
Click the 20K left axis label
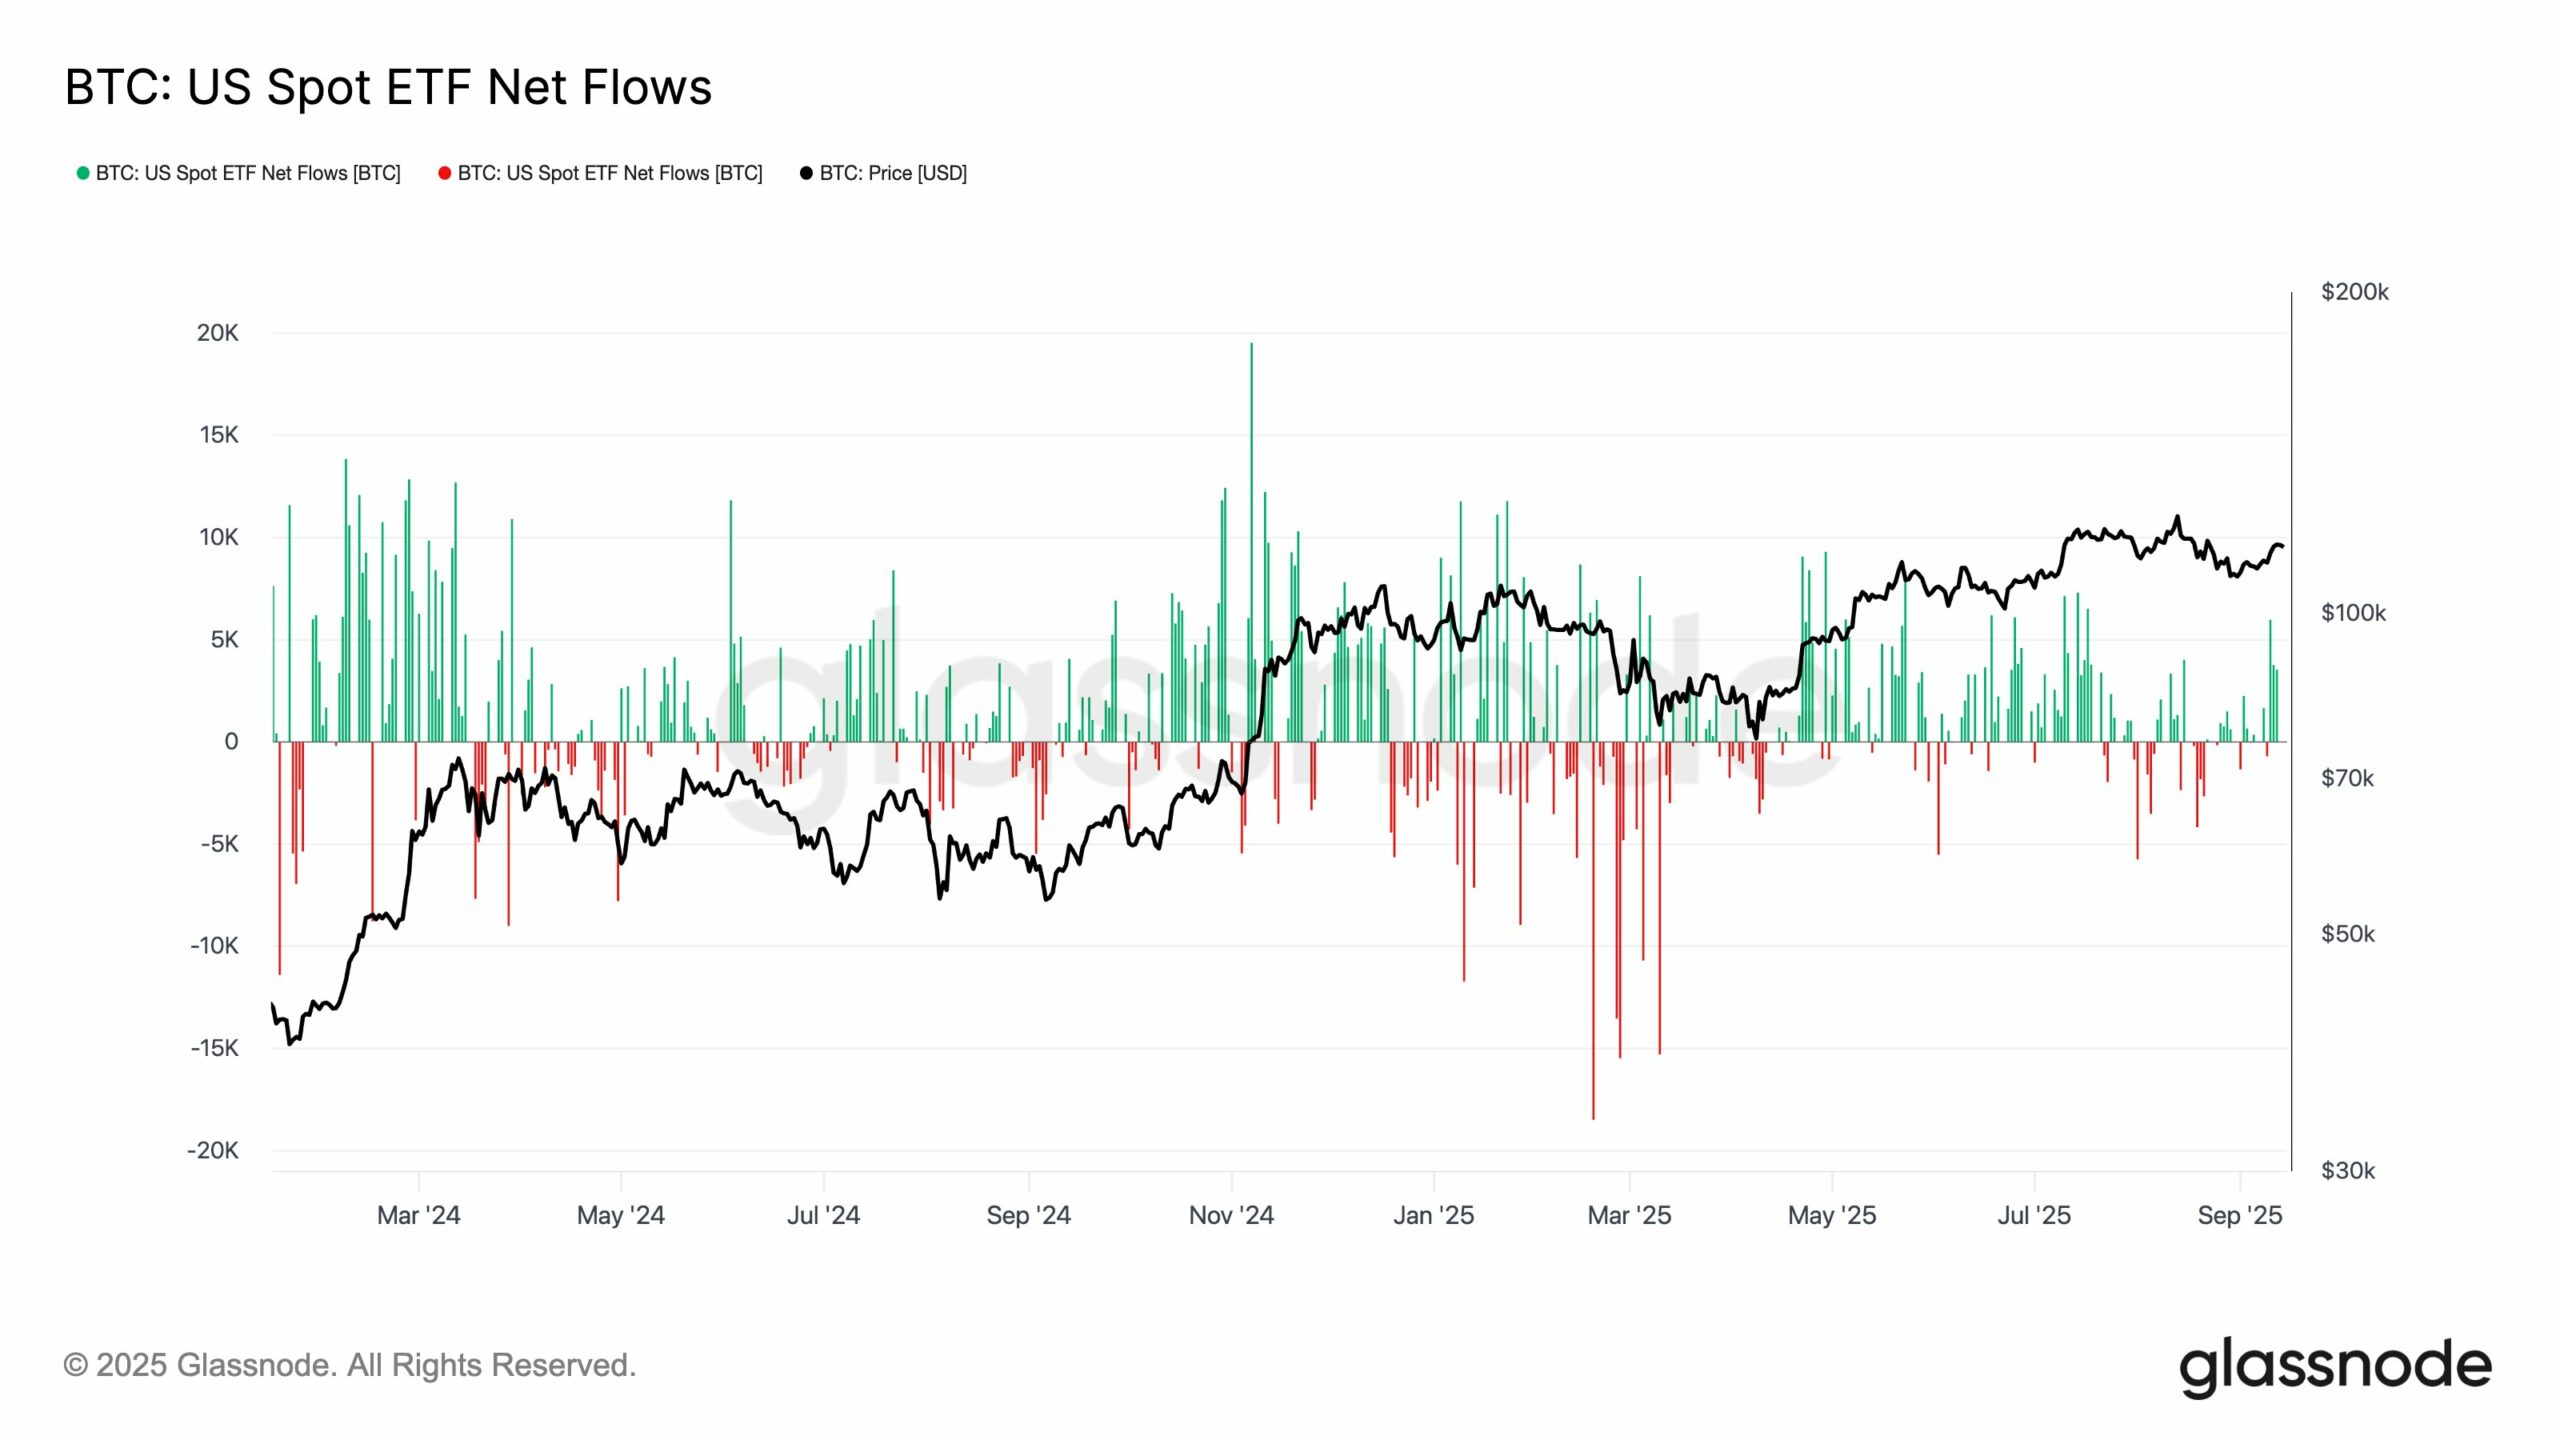(x=217, y=333)
